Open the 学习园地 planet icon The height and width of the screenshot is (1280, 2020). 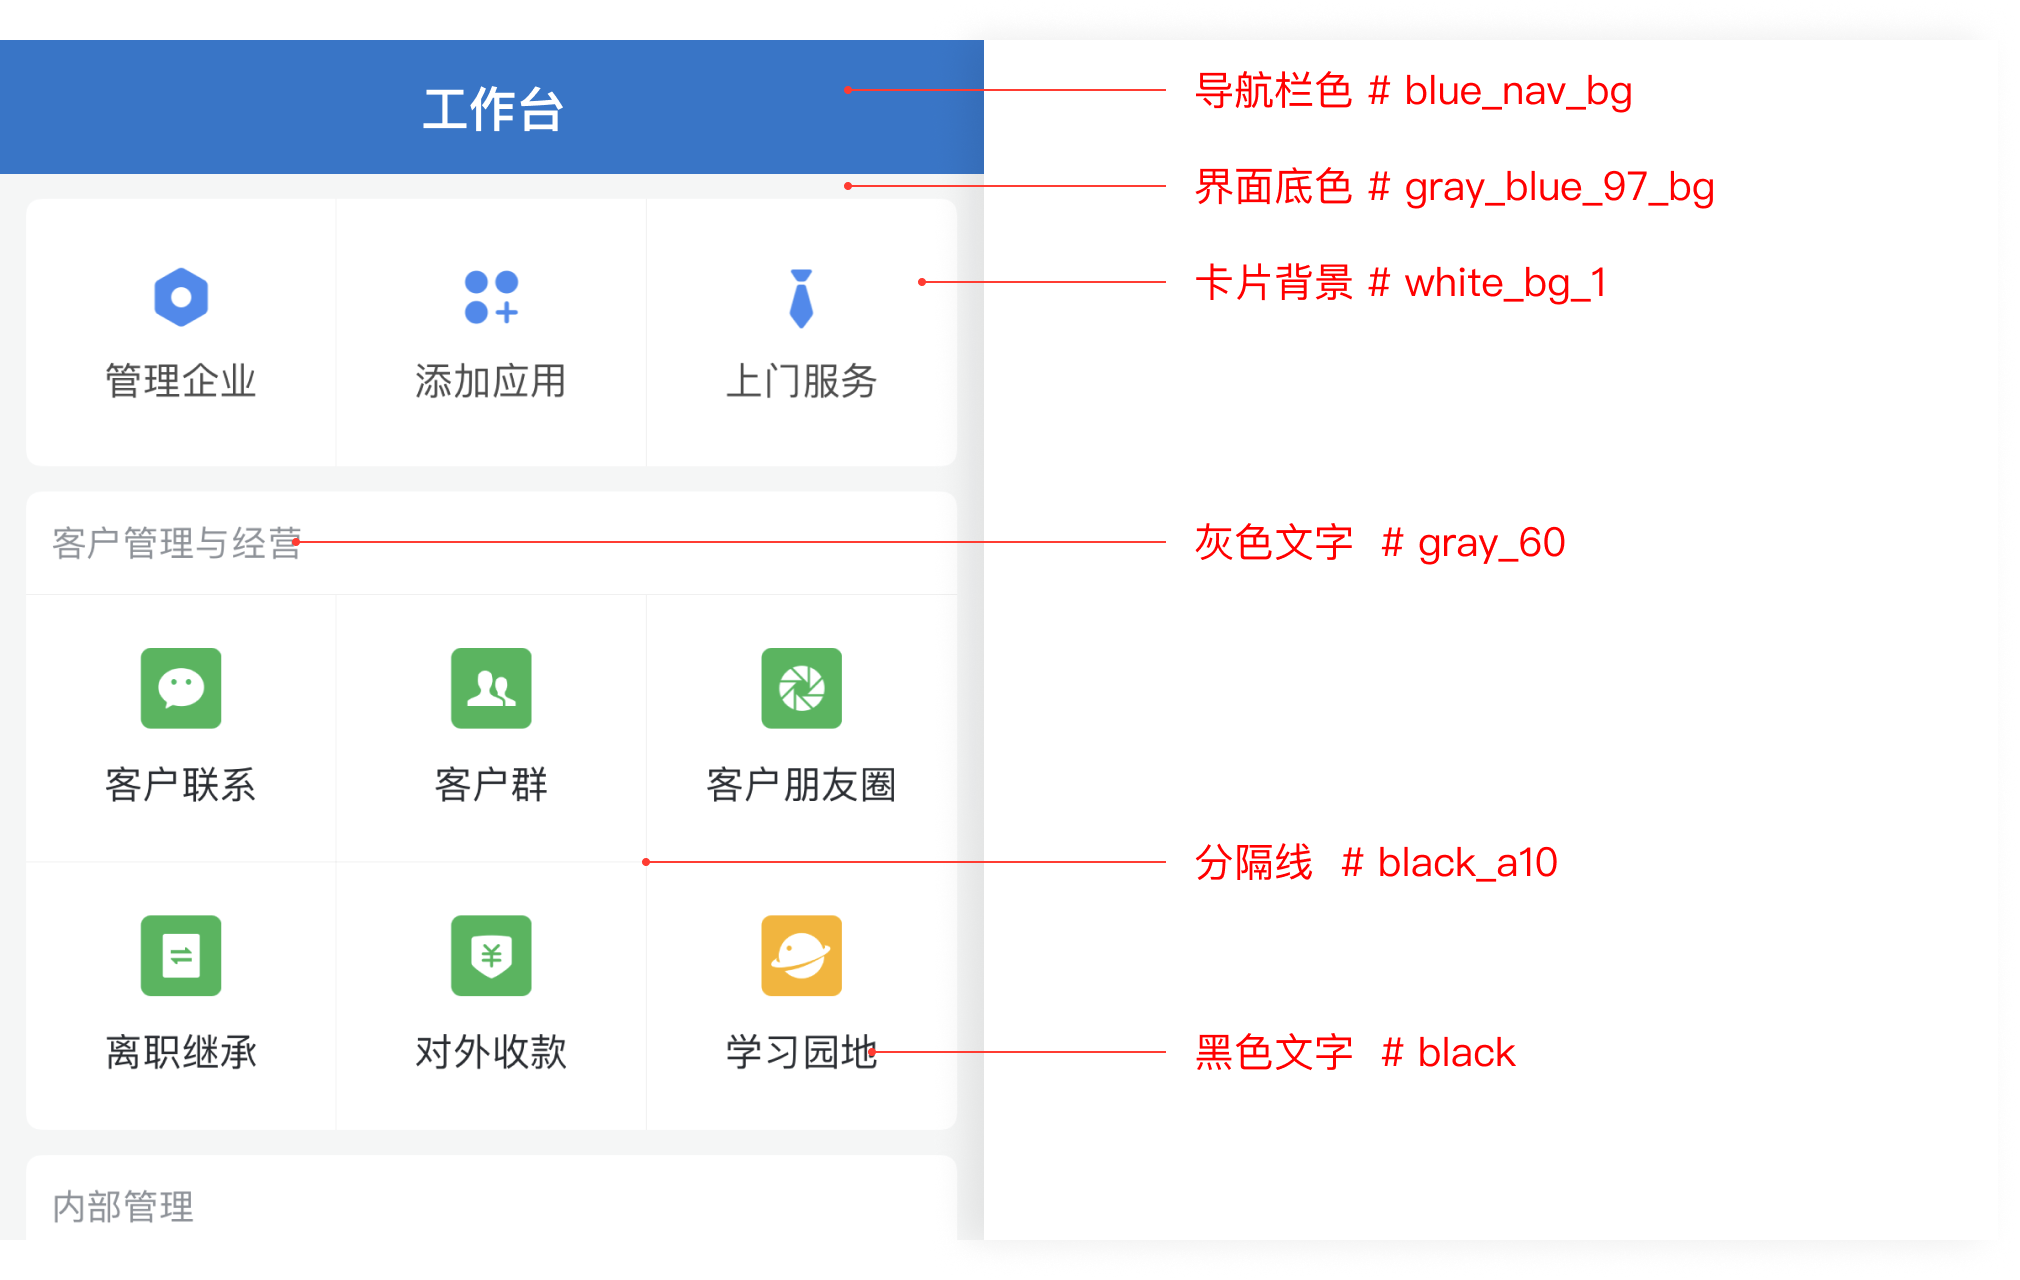[801, 955]
